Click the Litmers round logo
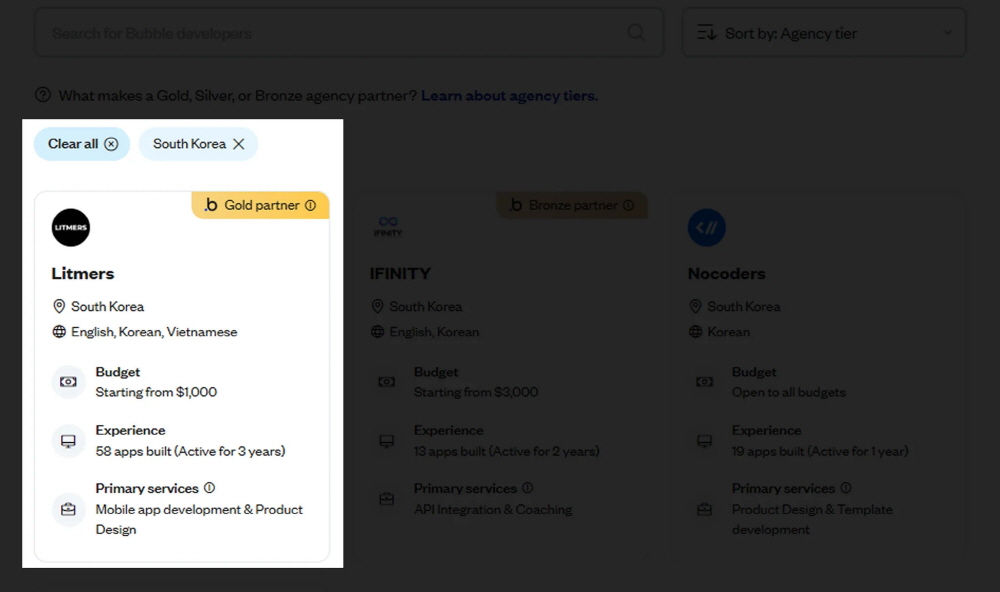 [71, 228]
